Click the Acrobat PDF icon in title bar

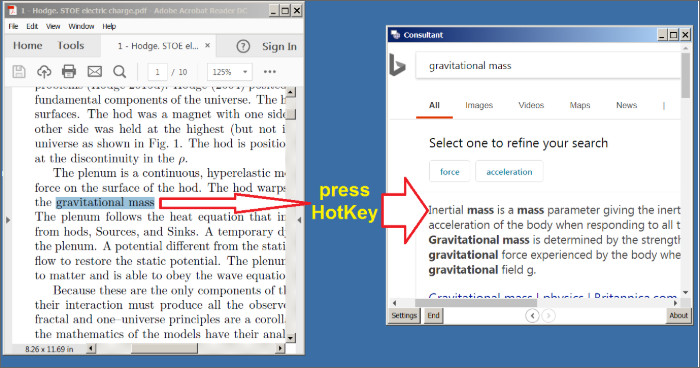point(12,10)
